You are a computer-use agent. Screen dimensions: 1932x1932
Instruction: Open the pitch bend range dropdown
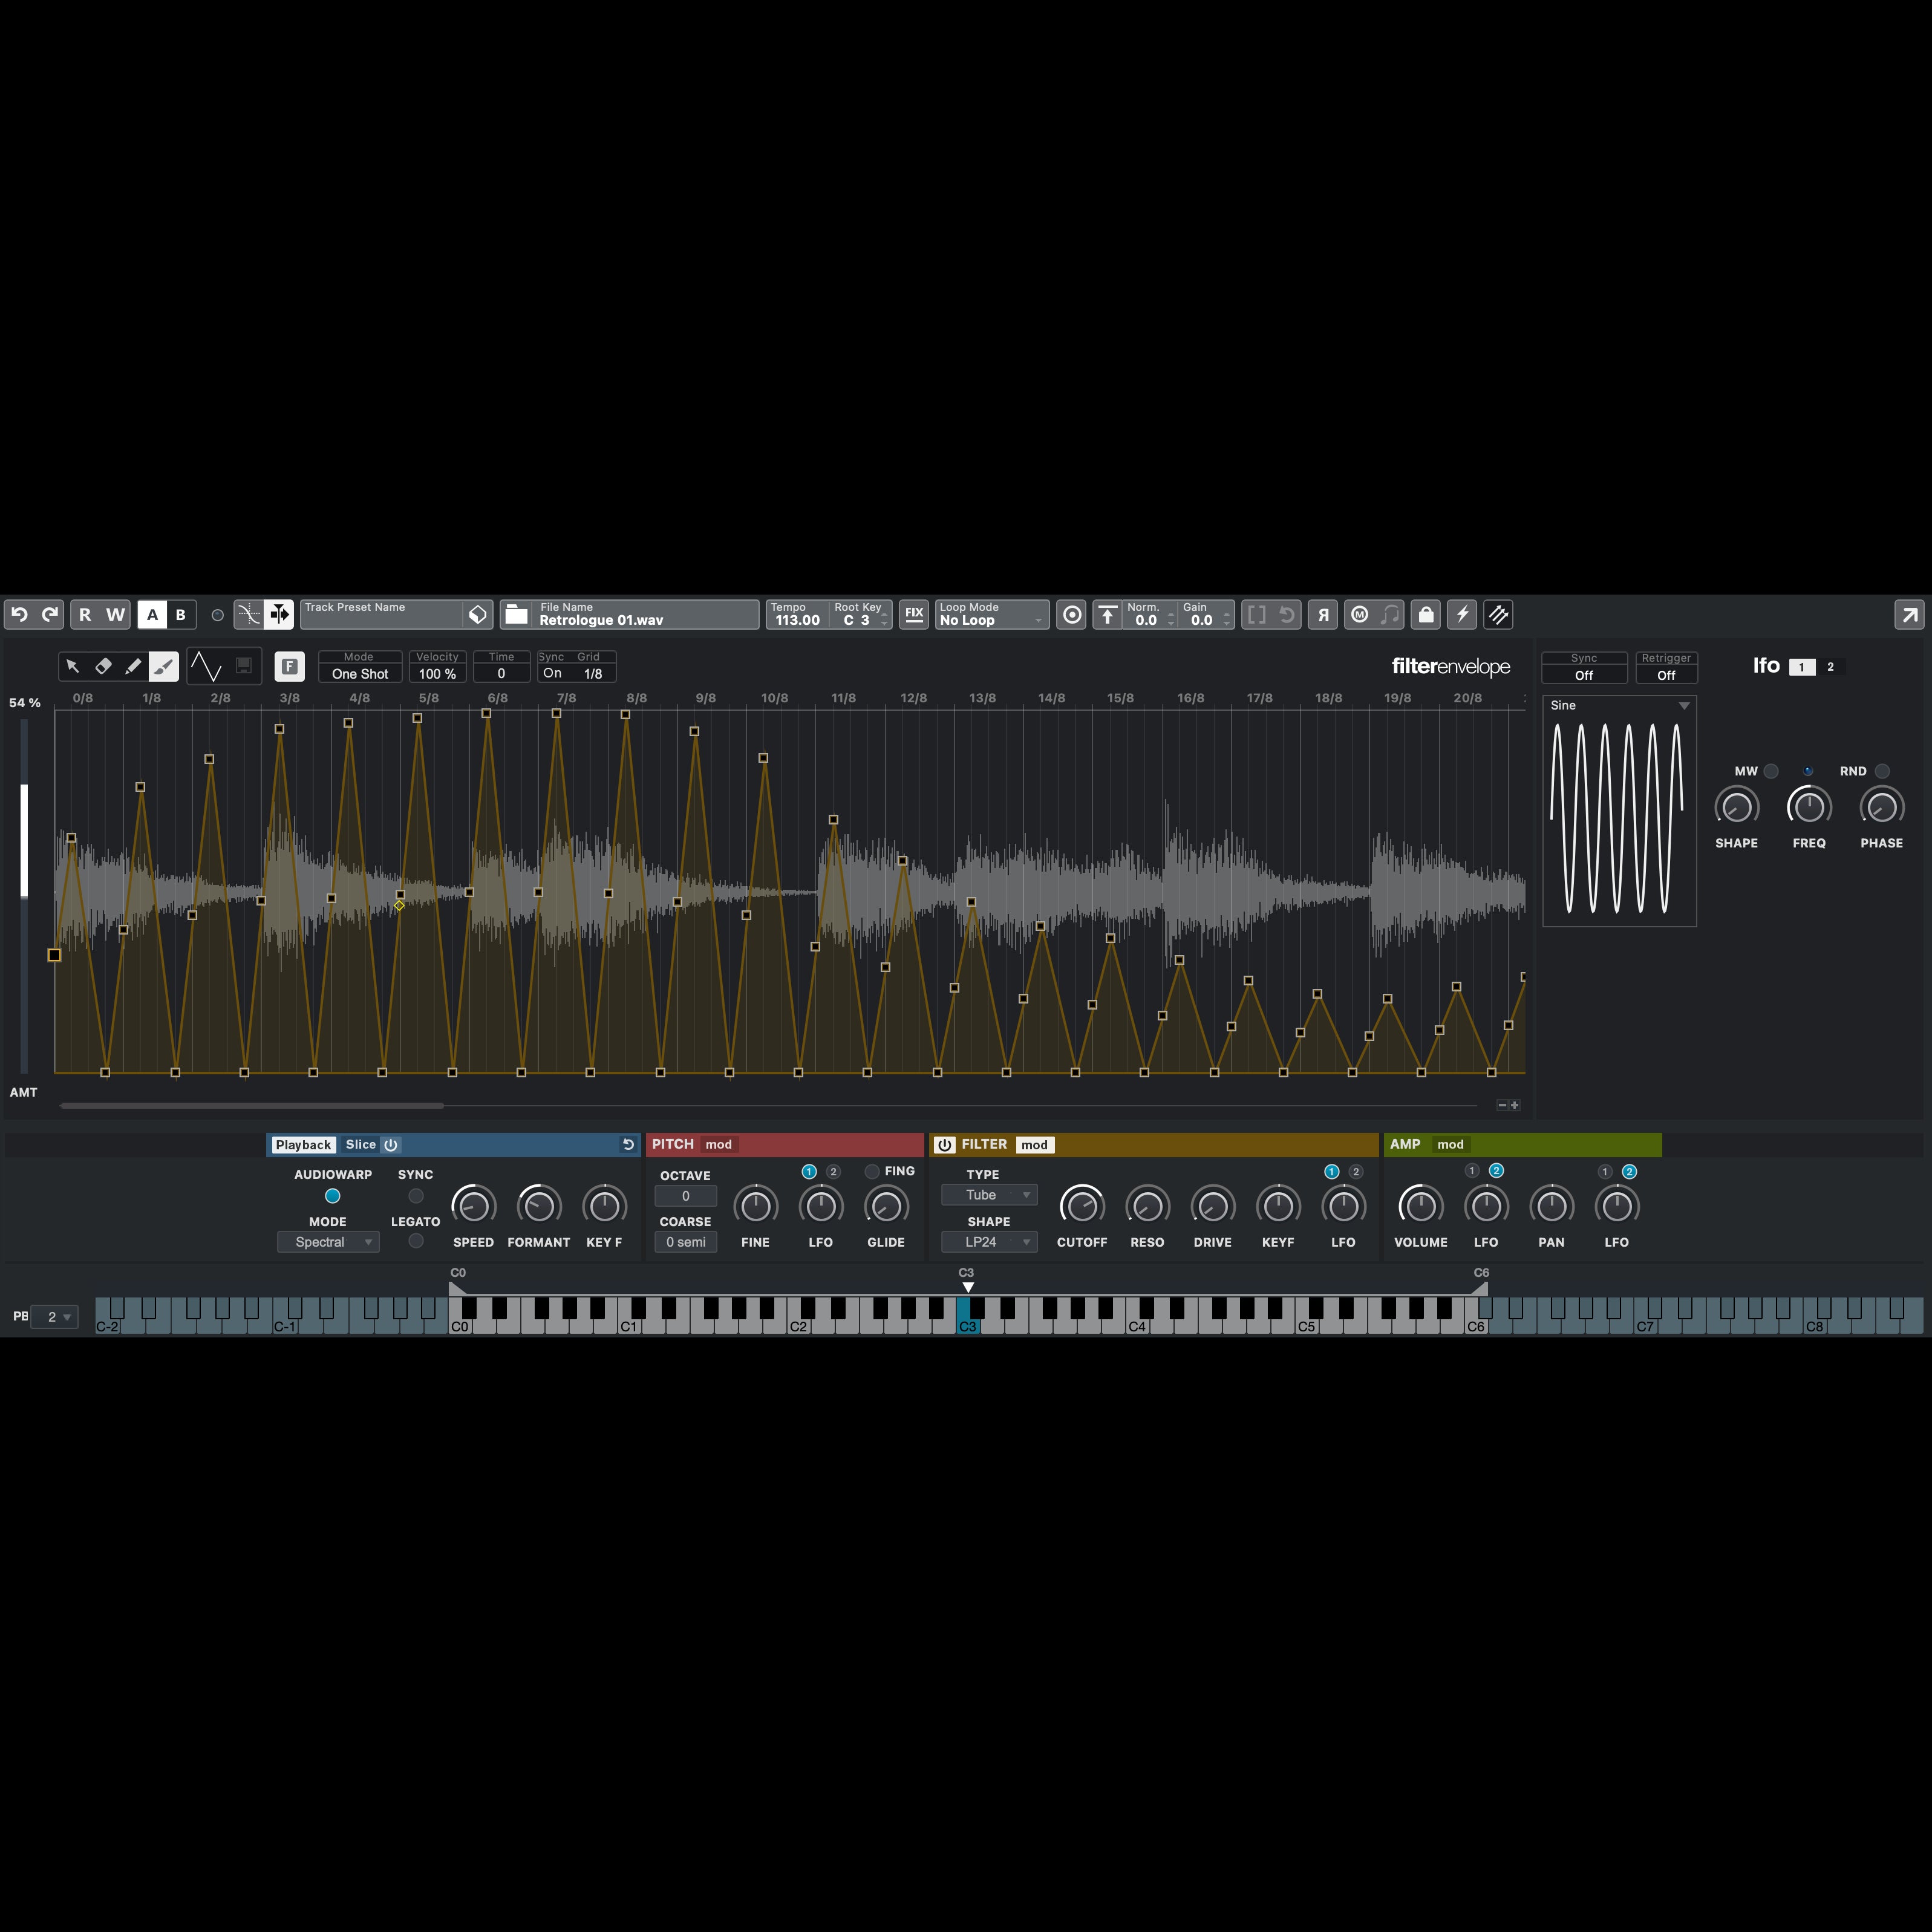pyautogui.click(x=54, y=1317)
